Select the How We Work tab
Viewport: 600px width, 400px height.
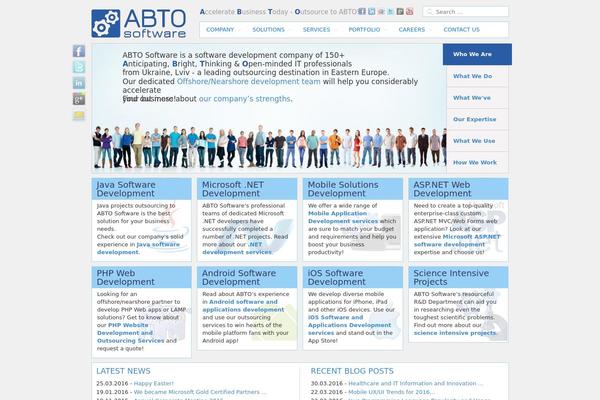coord(478,162)
